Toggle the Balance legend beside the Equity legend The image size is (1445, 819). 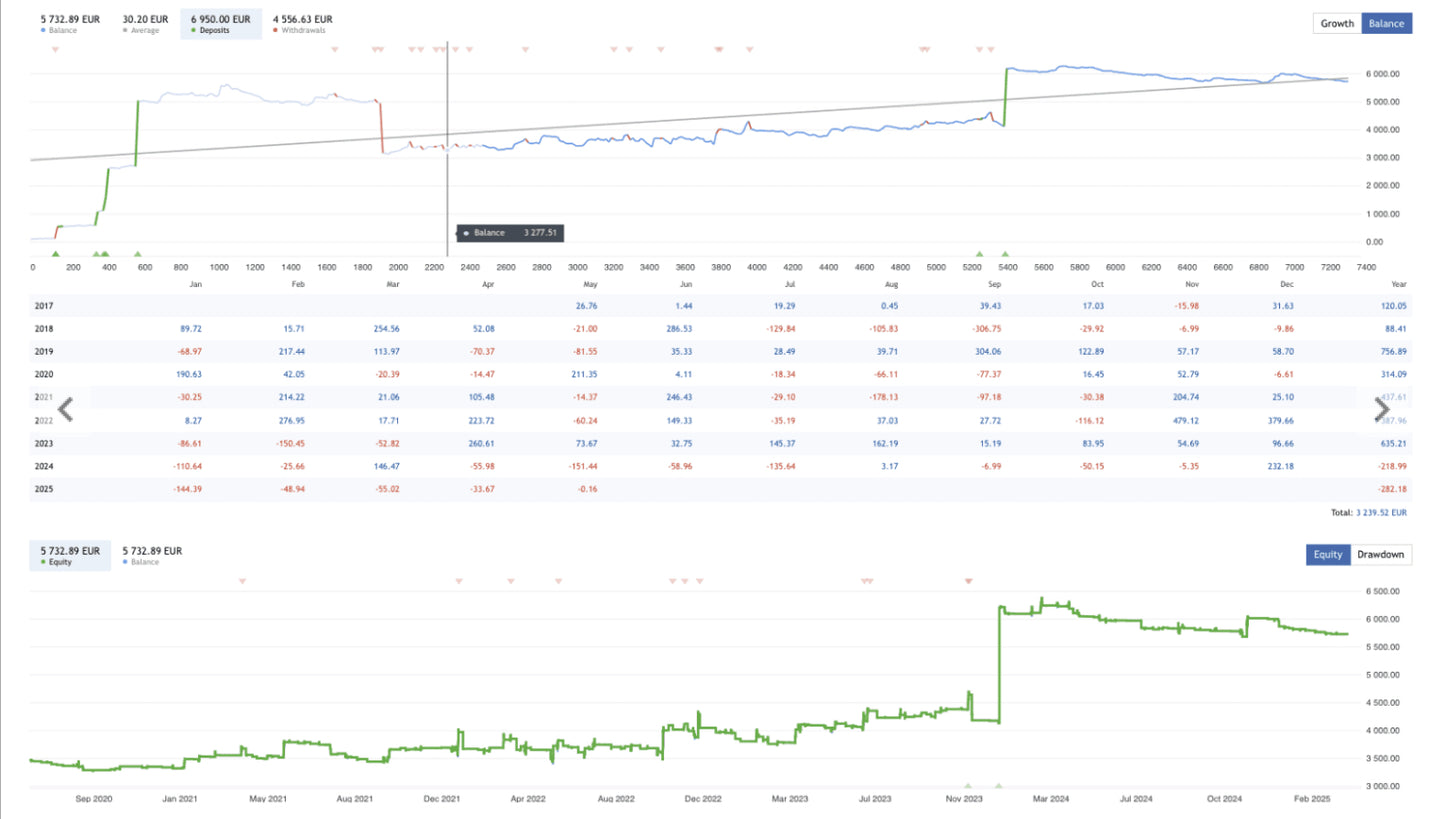[152, 556]
